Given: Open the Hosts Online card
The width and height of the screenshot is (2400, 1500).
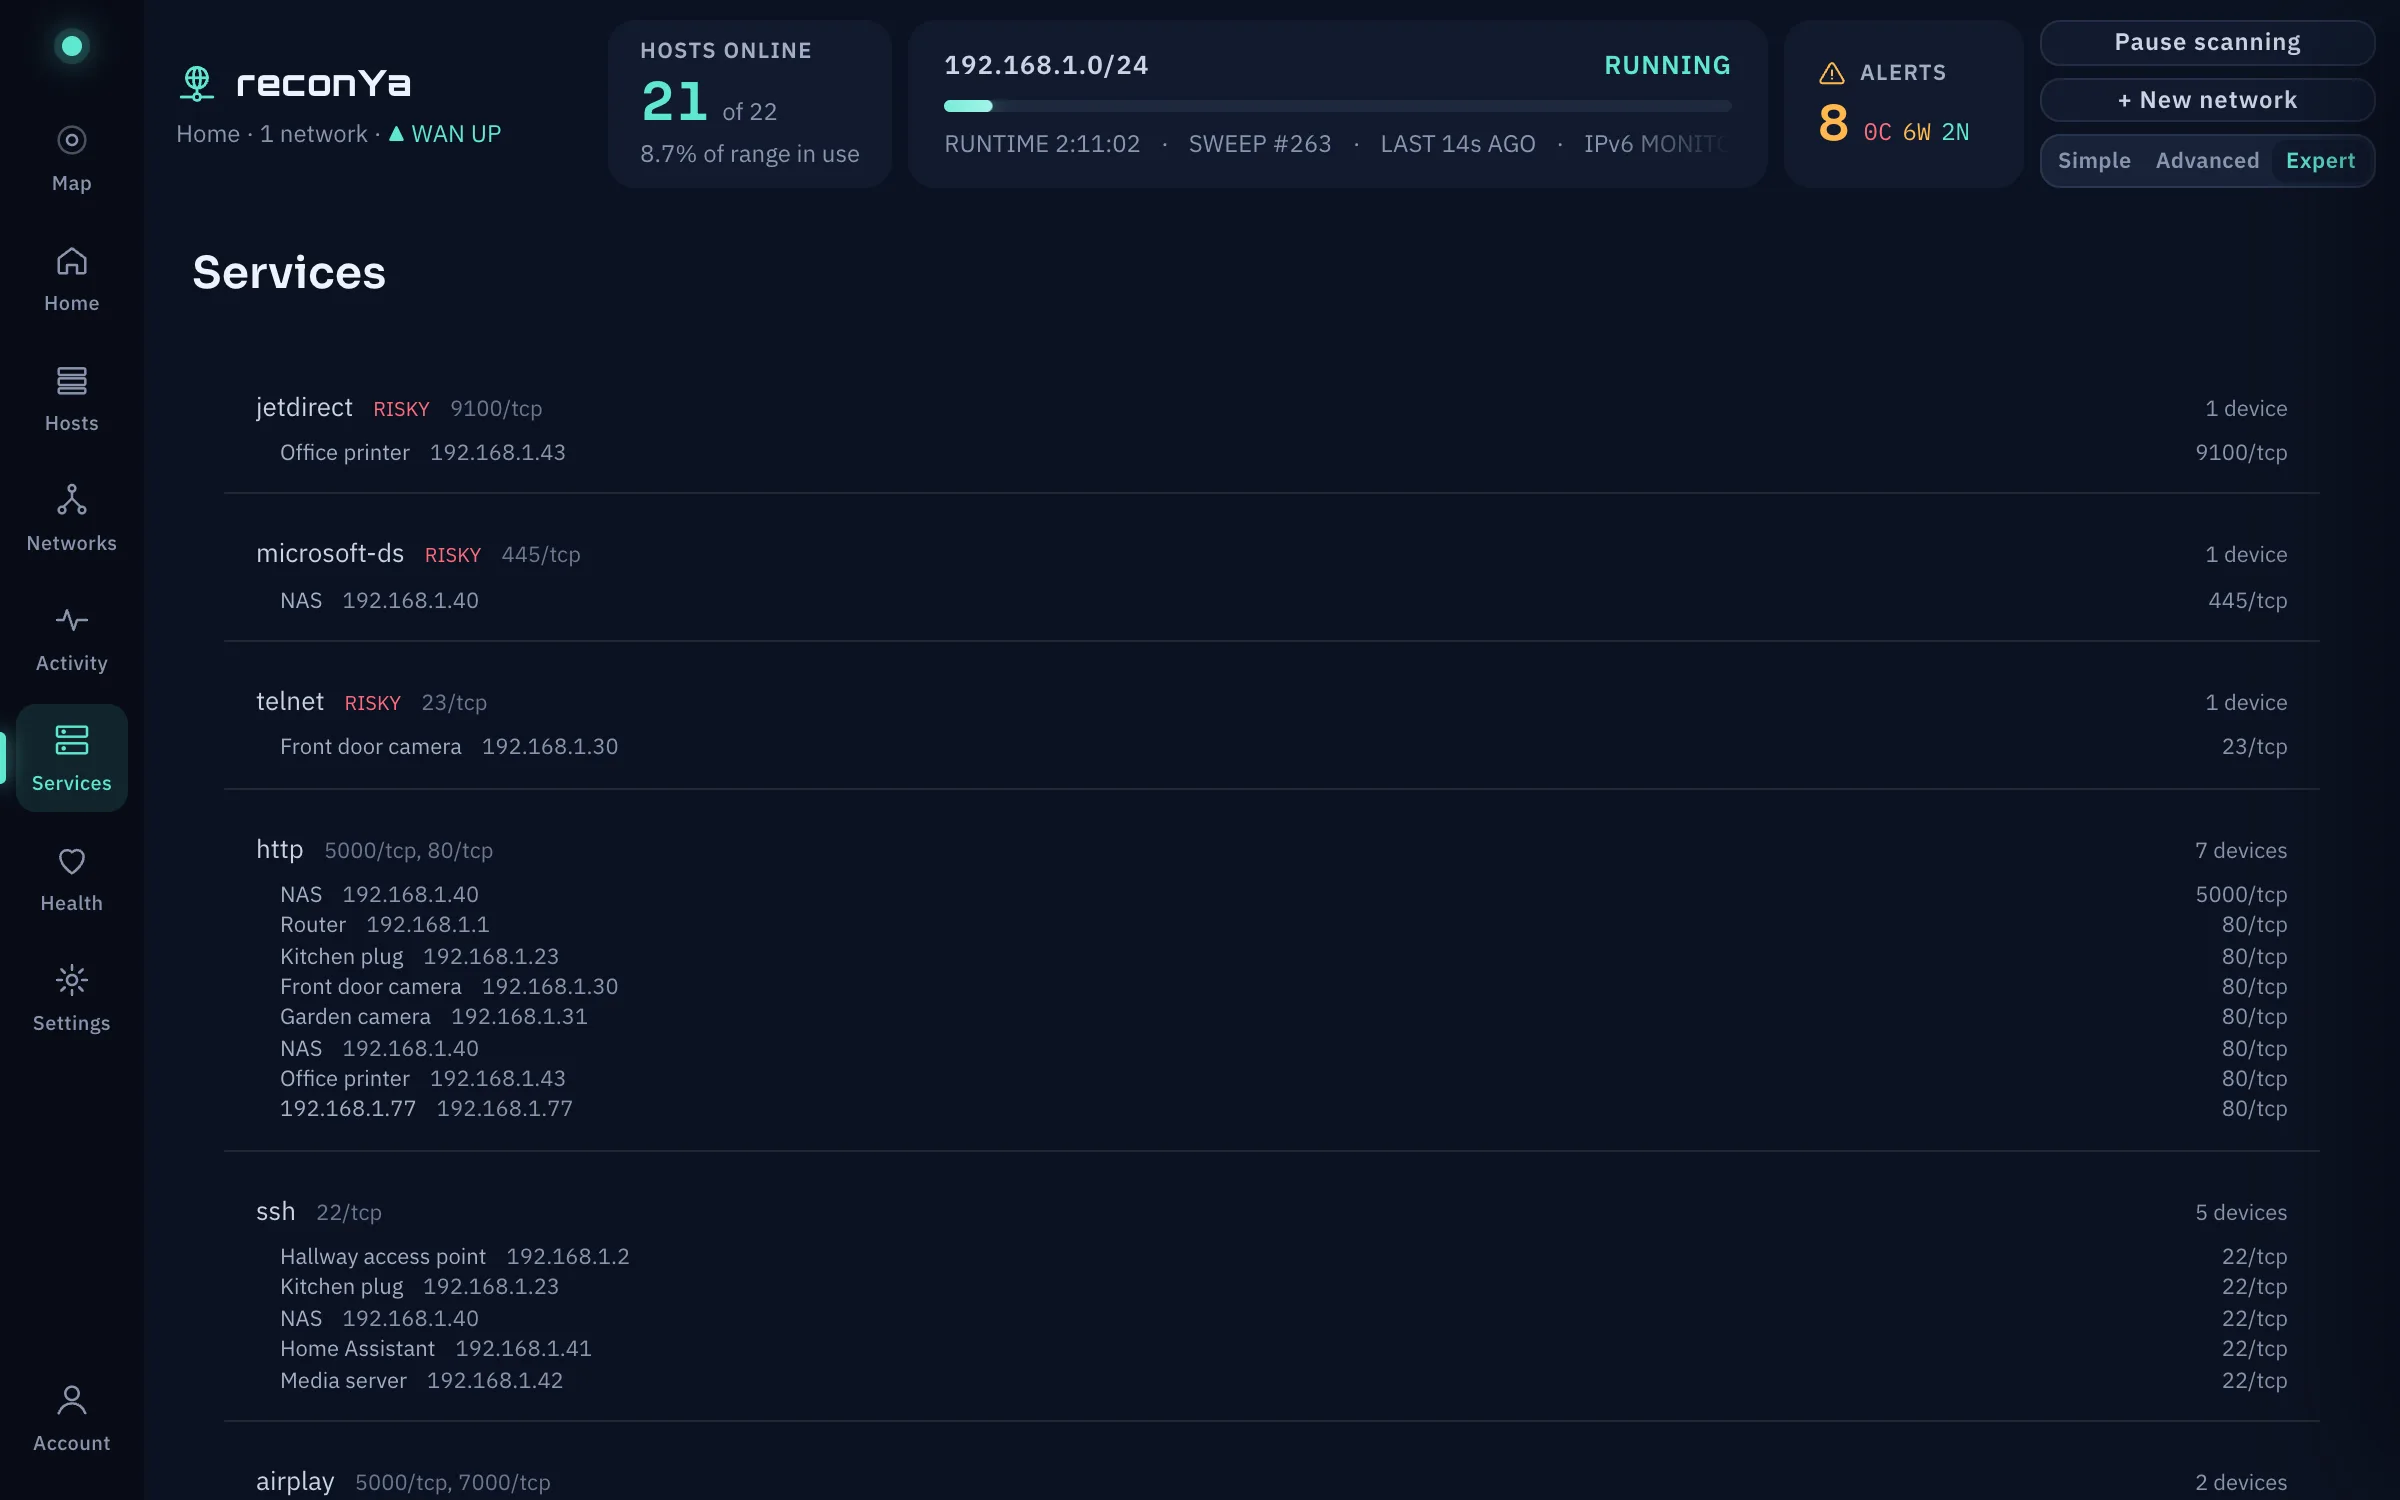Looking at the screenshot, I should pyautogui.click(x=749, y=104).
